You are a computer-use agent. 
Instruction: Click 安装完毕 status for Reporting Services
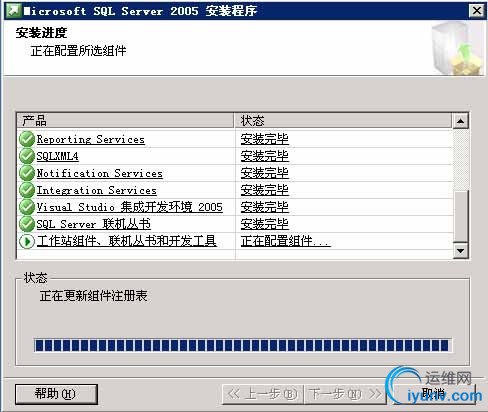265,139
